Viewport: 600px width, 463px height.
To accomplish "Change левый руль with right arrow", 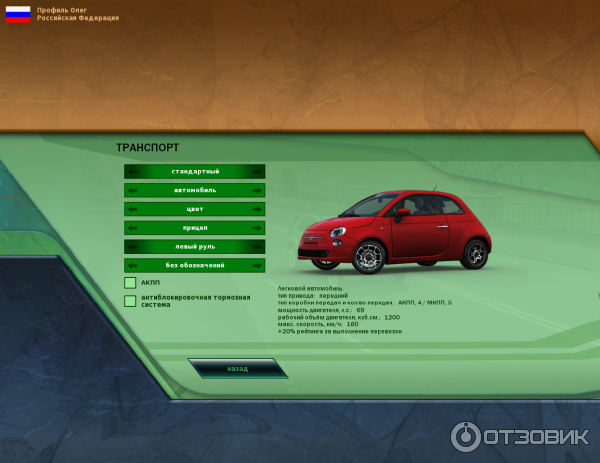I will [258, 247].
